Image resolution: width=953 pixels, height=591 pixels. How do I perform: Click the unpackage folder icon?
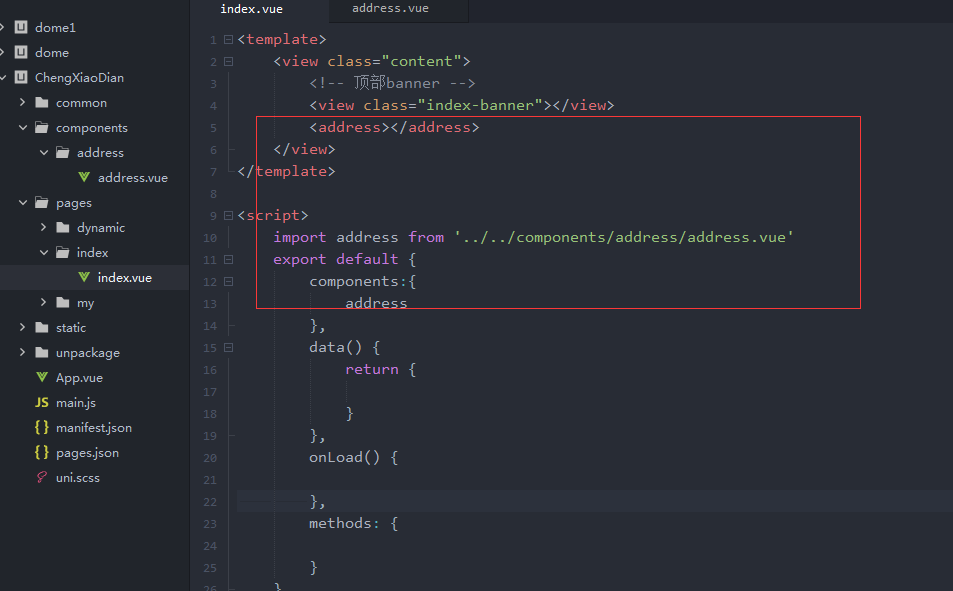pyautogui.click(x=42, y=352)
